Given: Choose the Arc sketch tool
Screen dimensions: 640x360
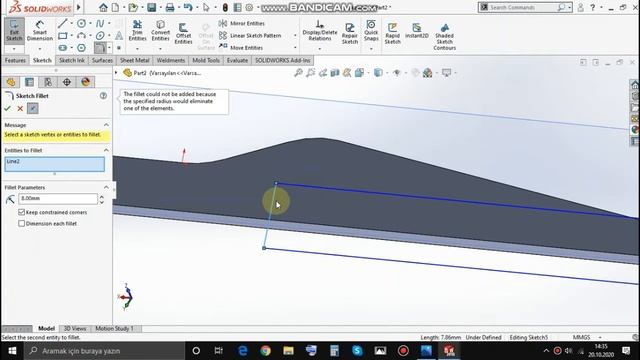Looking at the screenshot, I should pyautogui.click(x=82, y=36).
